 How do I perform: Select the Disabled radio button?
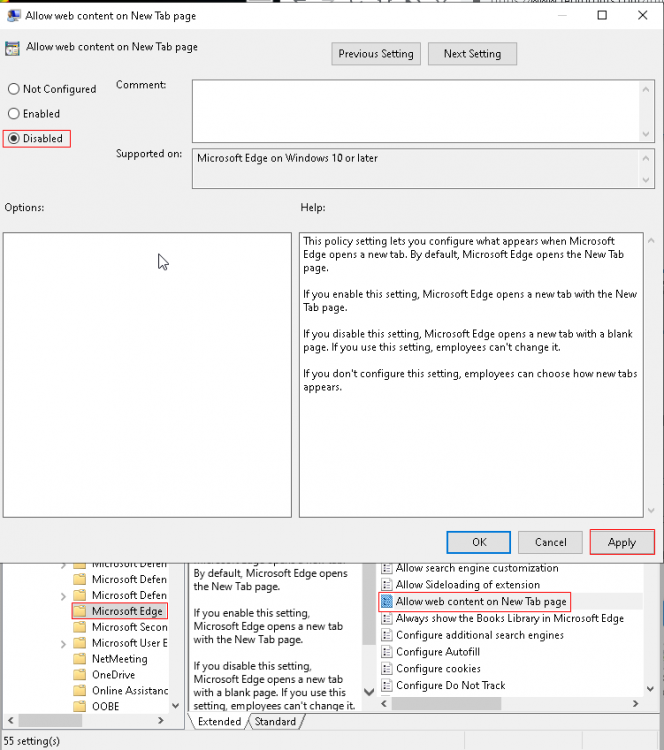[14, 139]
